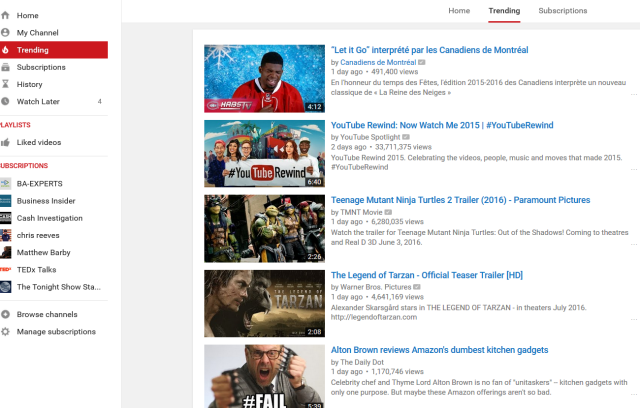Click the Cash Investigation channel avatar
The image size is (640, 408).
(5, 218)
